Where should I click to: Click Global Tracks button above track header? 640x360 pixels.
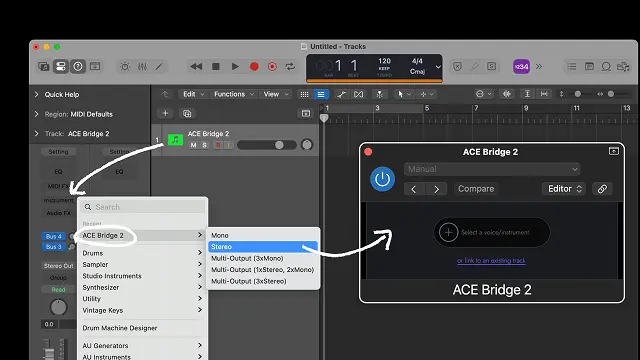point(306,113)
